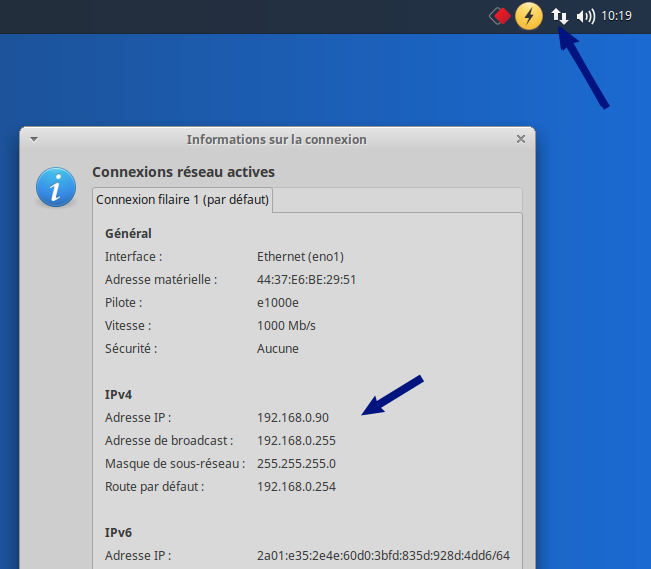The width and height of the screenshot is (651, 569).
Task: Click the Connexions réseau actives heading
Action: [x=183, y=172]
